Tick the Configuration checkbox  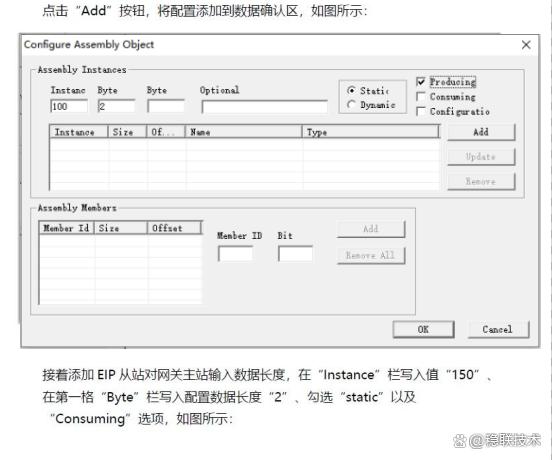[x=421, y=112]
